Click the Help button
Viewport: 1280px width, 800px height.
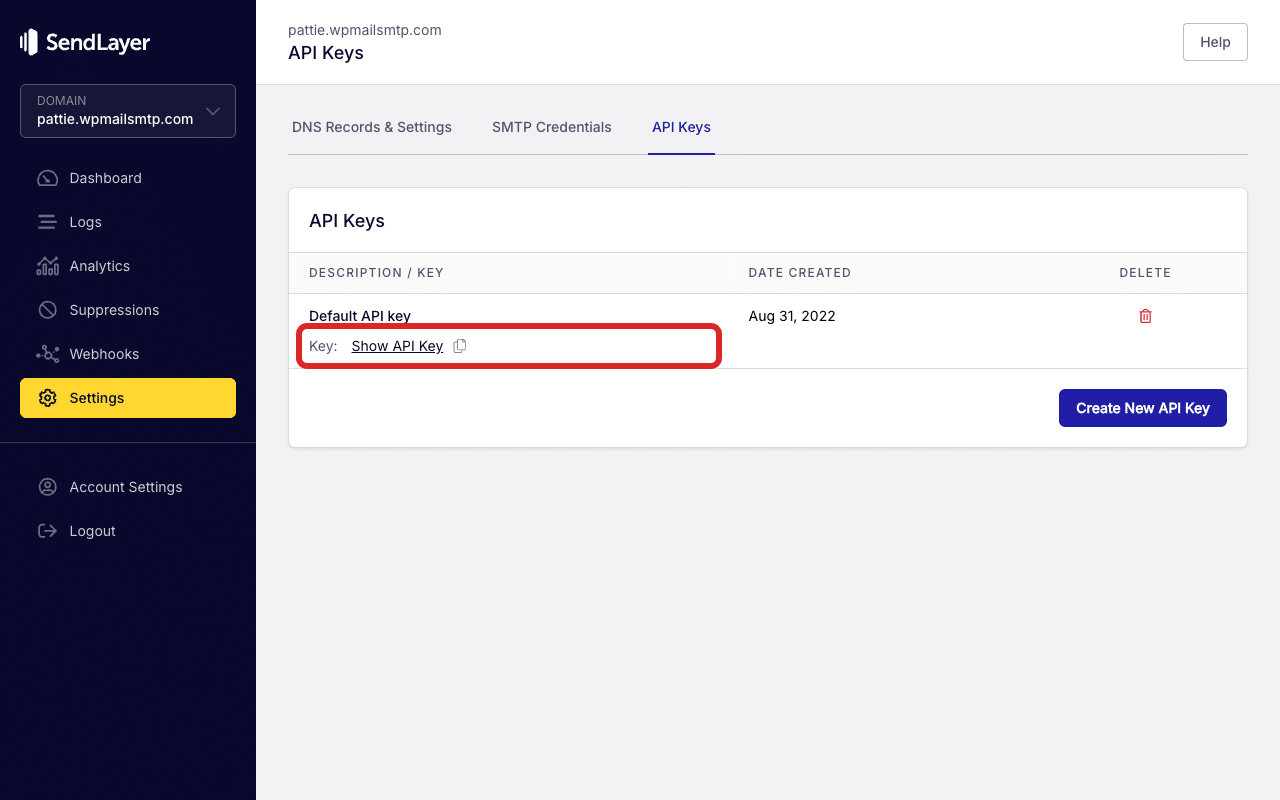pyautogui.click(x=1215, y=42)
